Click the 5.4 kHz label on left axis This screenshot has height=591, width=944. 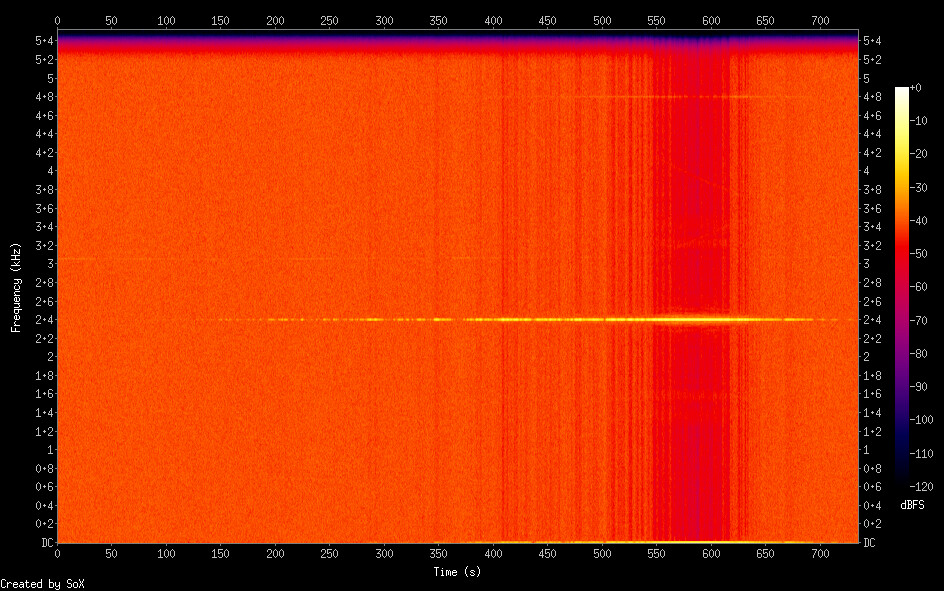44,41
